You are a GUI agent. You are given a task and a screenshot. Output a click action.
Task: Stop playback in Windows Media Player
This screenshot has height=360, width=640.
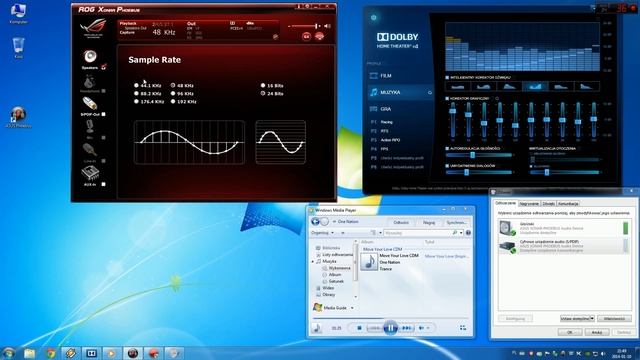click(359, 328)
